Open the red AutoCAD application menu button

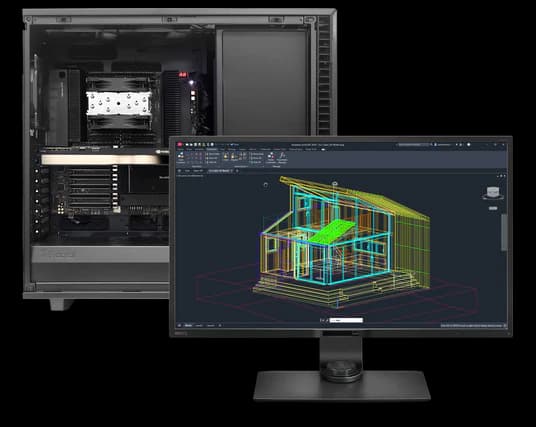point(180,145)
